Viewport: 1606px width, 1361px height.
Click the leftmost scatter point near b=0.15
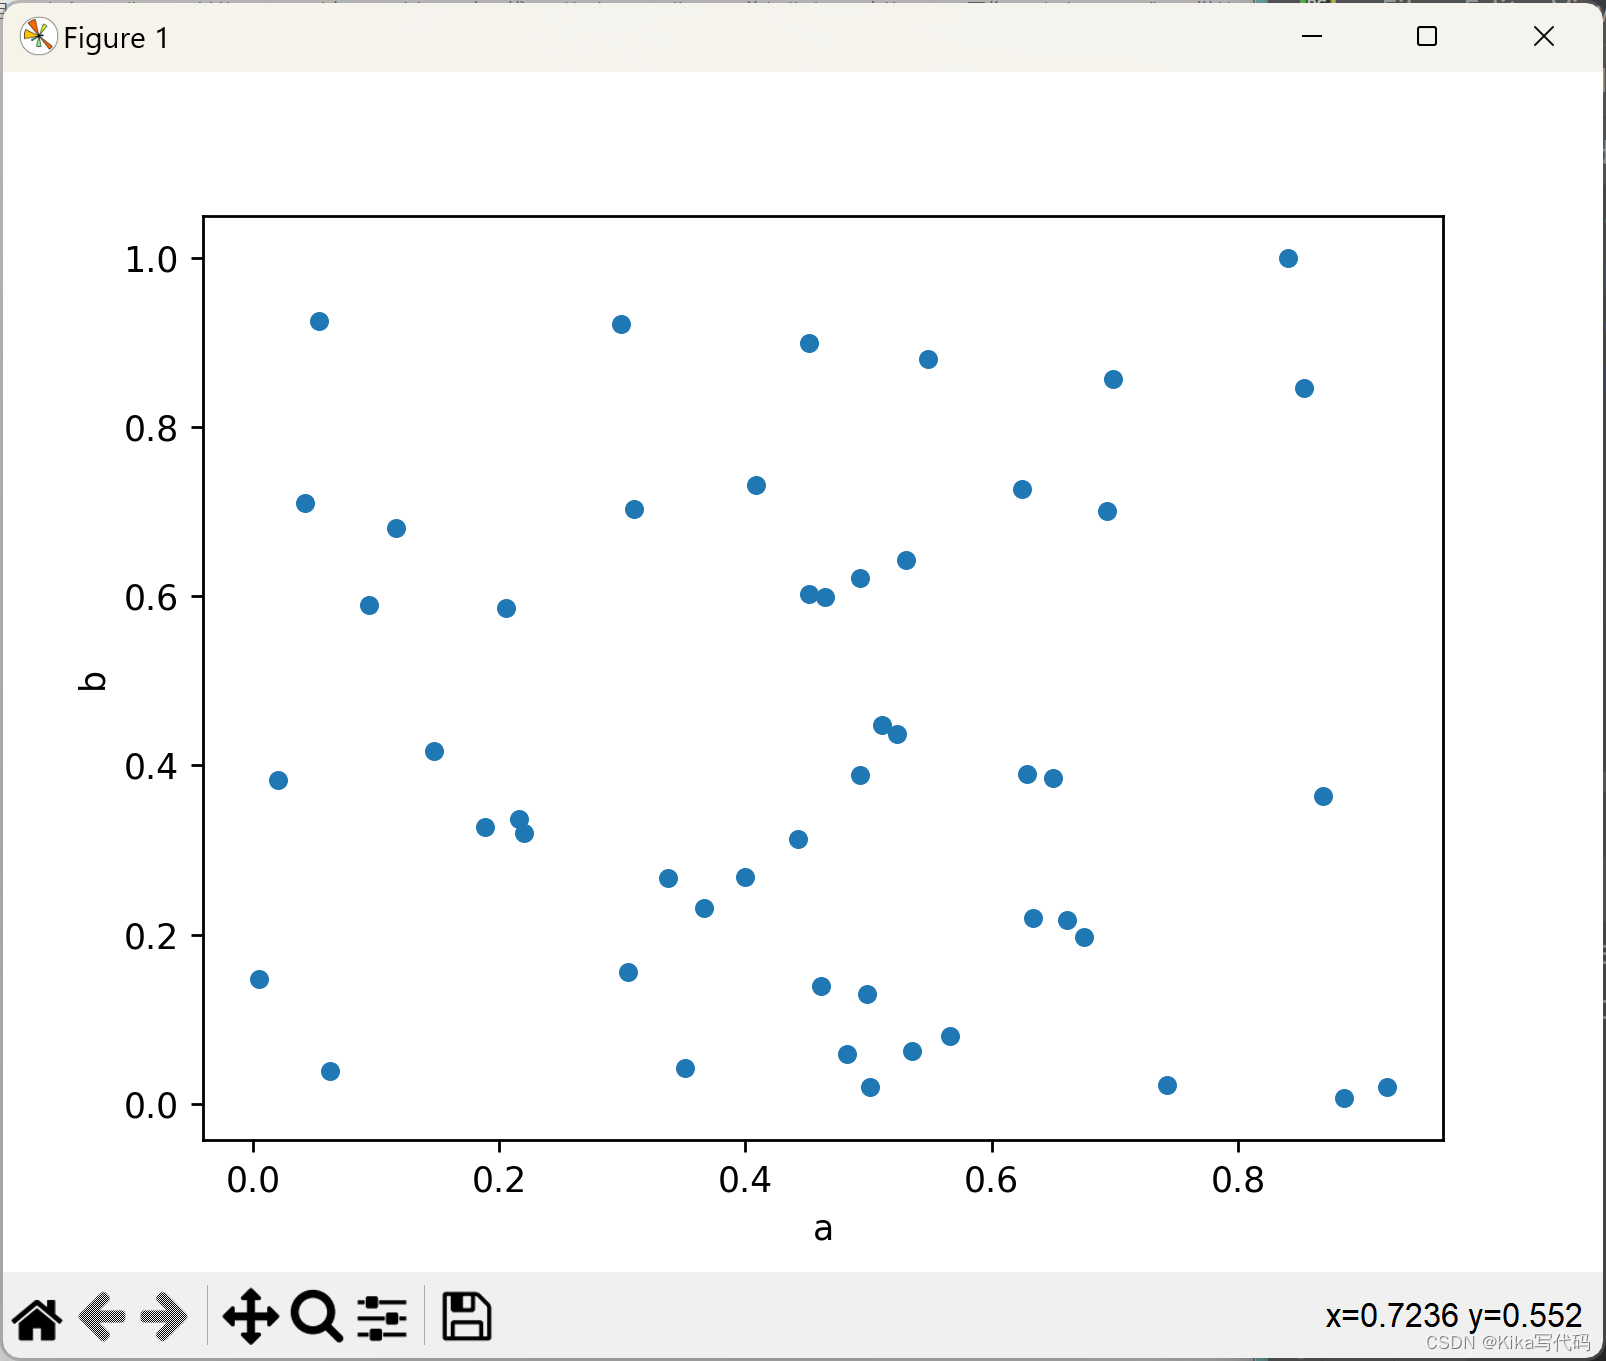(259, 979)
